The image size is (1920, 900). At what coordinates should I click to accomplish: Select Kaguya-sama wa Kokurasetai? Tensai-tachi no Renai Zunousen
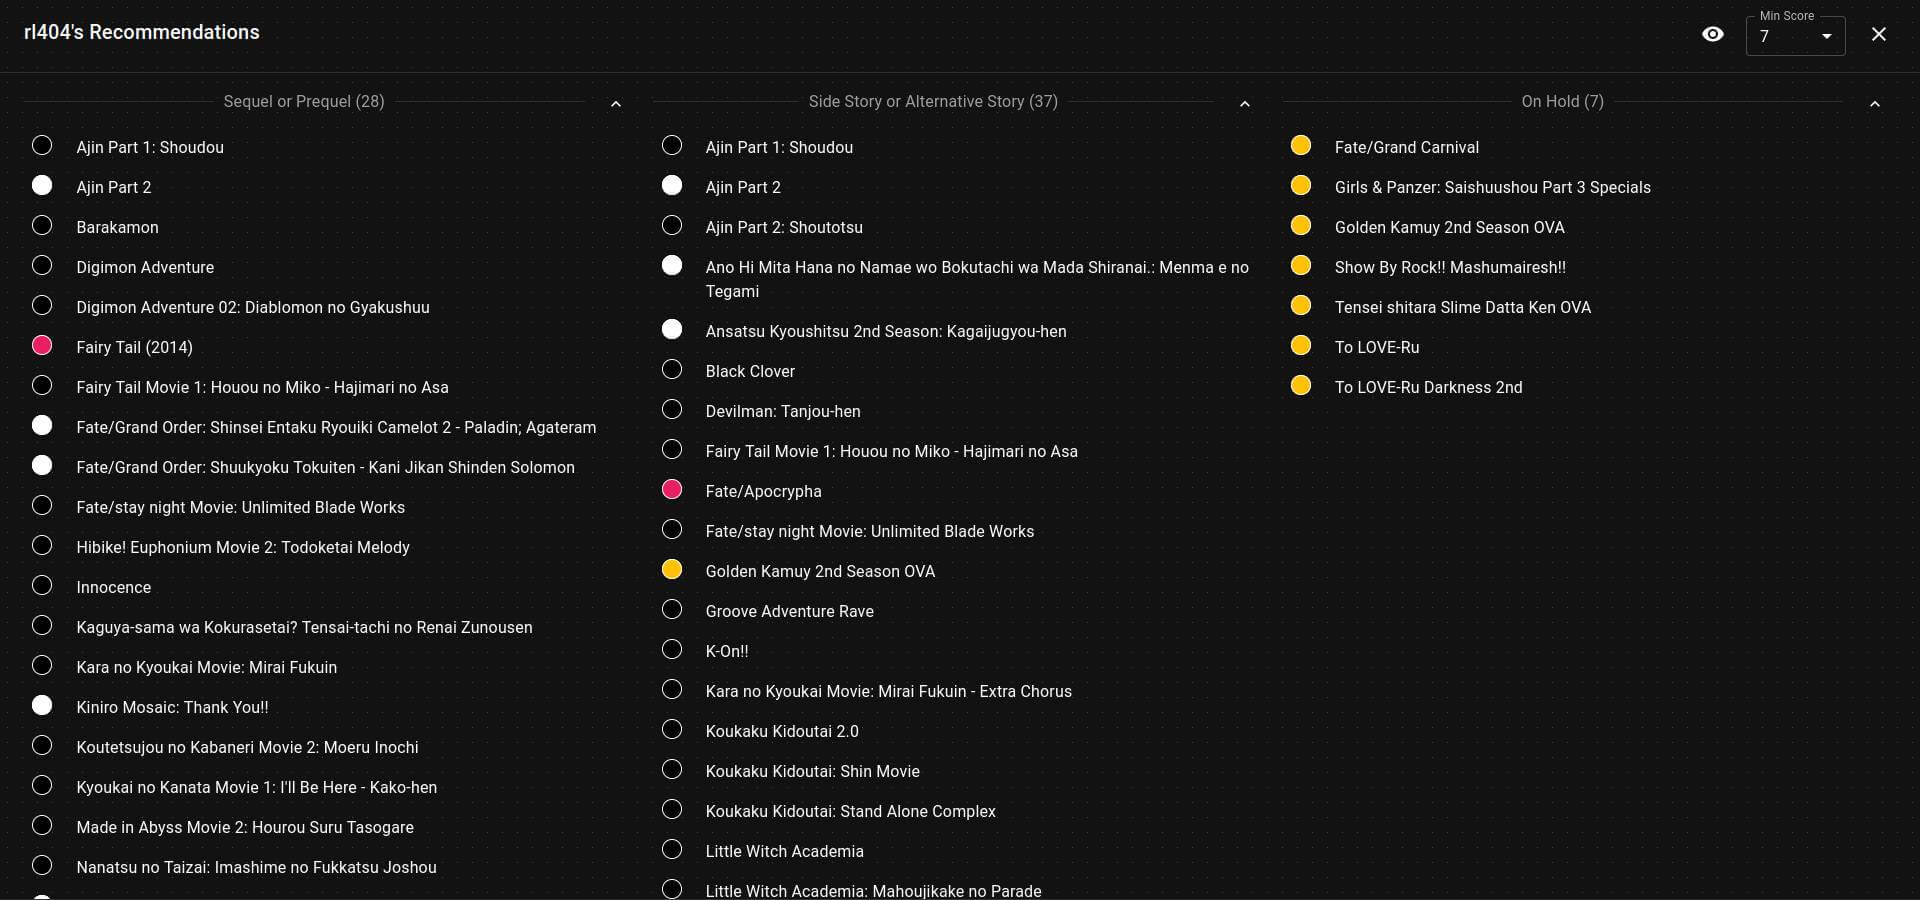pyautogui.click(x=304, y=627)
